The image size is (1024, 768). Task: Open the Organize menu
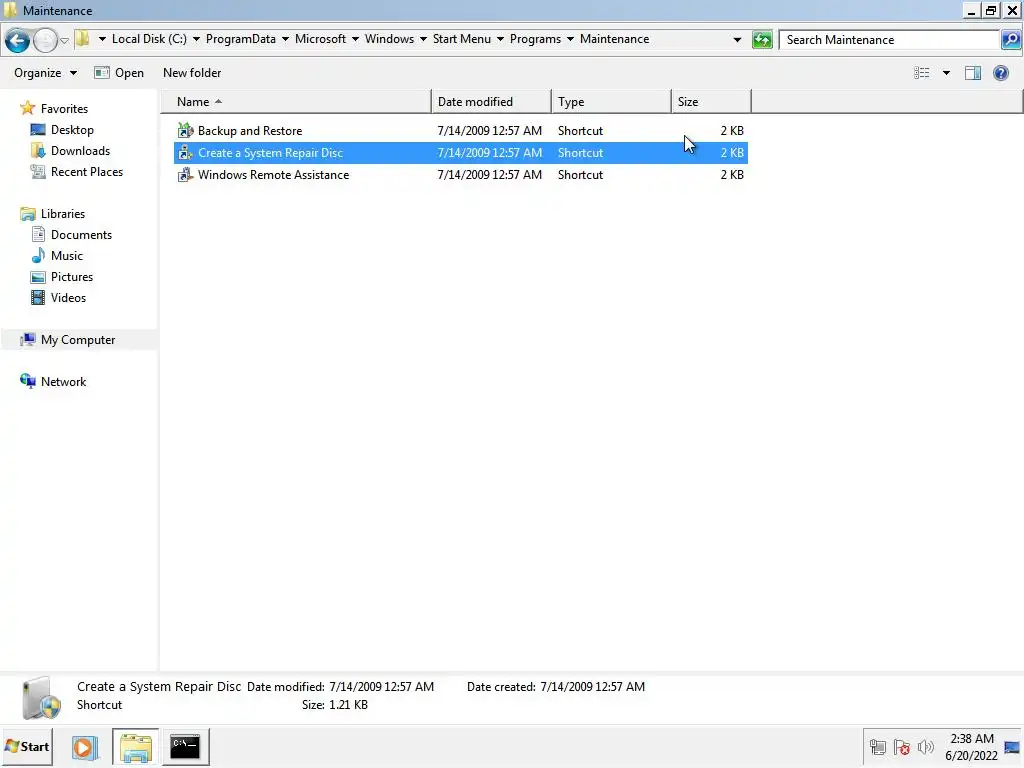(x=45, y=73)
